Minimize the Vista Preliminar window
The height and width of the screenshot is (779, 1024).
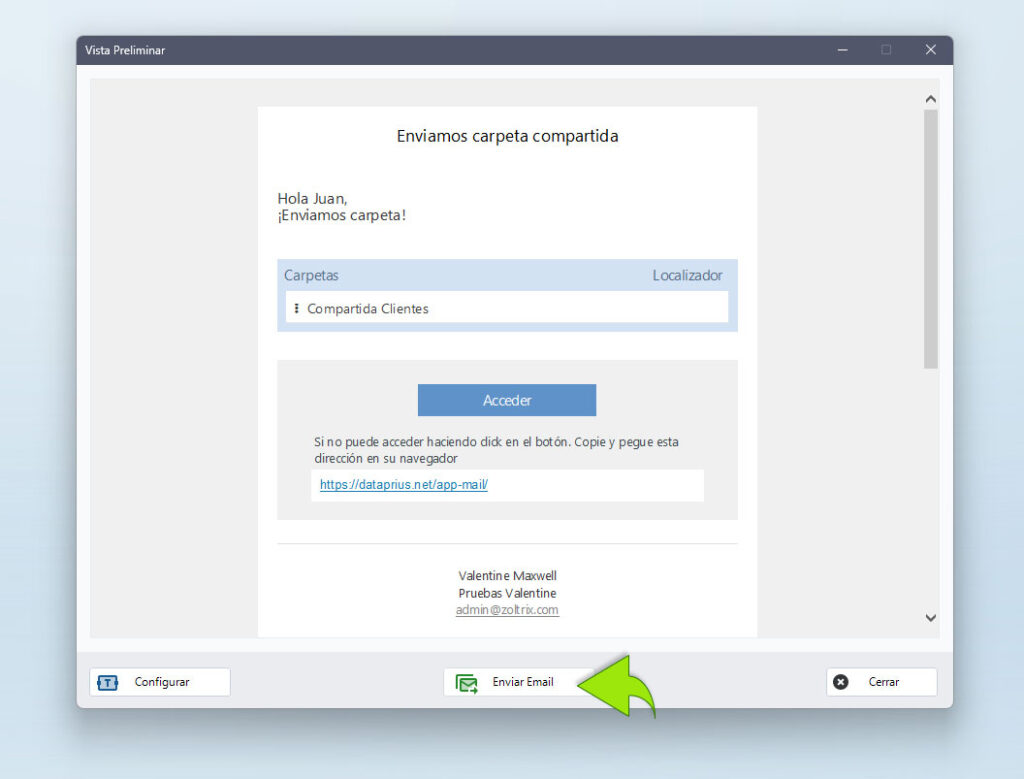click(841, 50)
